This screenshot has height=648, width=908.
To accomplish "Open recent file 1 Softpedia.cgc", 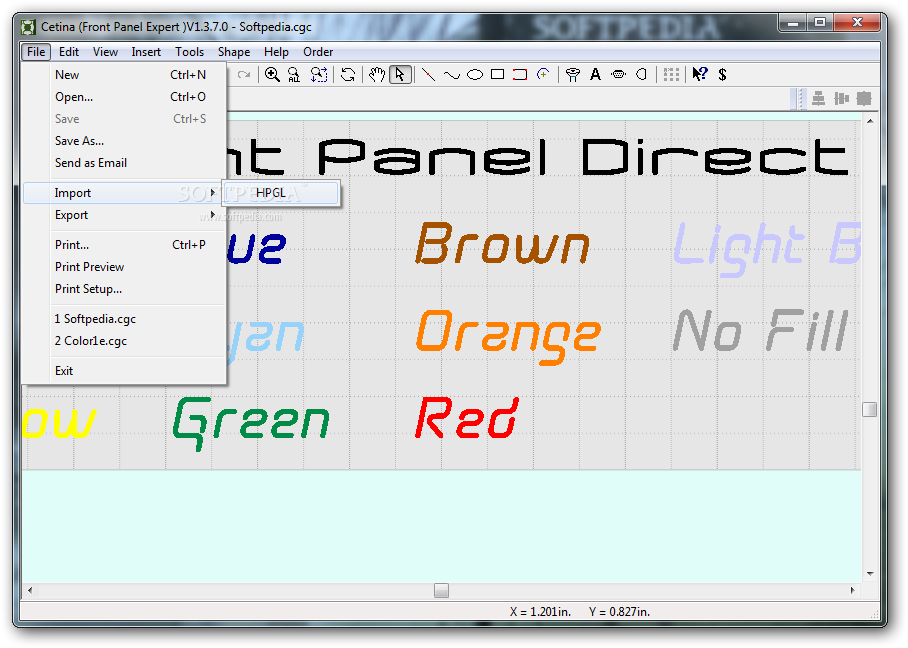I will (x=123, y=319).
